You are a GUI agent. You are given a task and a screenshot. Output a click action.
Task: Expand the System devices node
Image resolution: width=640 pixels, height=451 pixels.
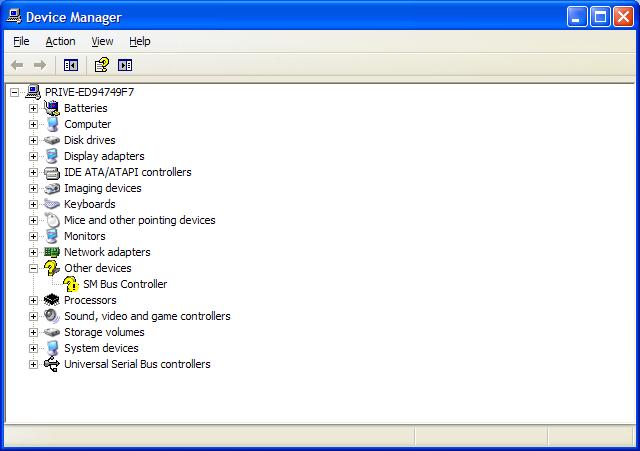coord(33,348)
